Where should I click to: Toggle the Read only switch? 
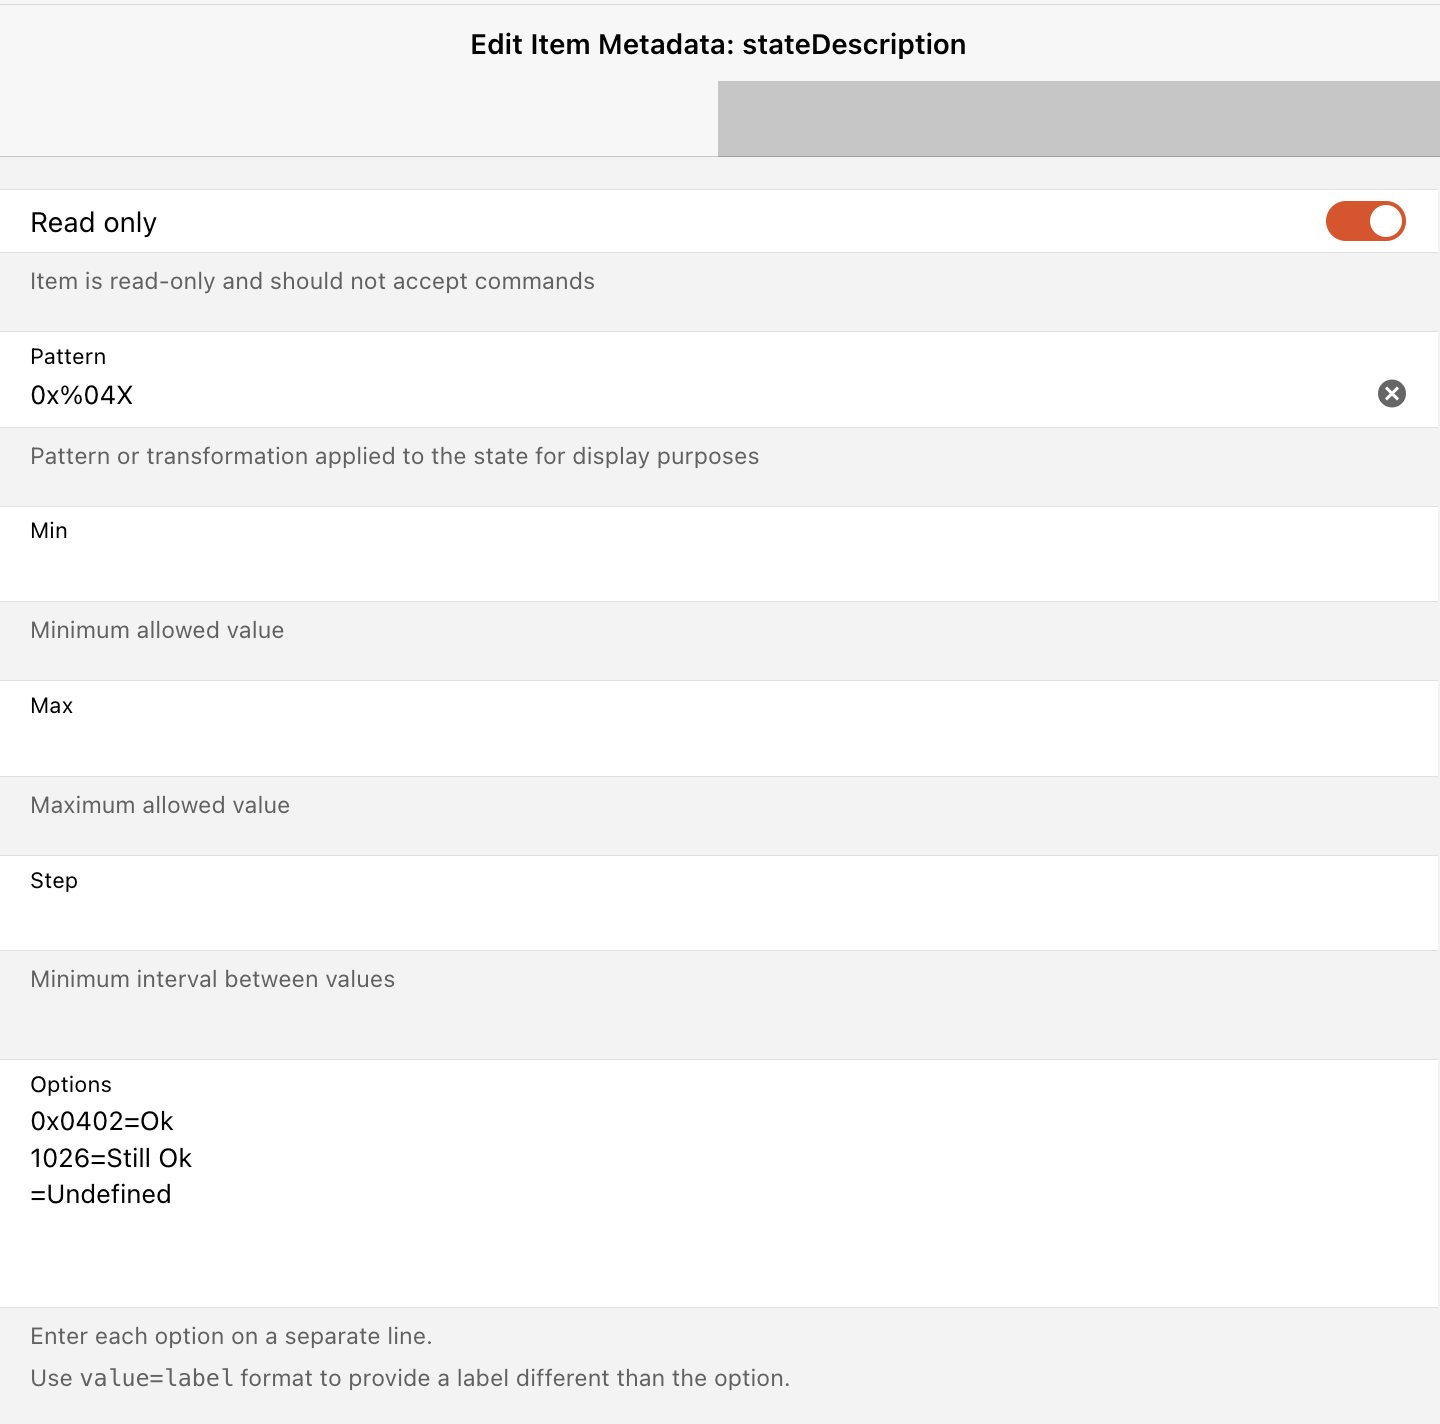[1365, 221]
